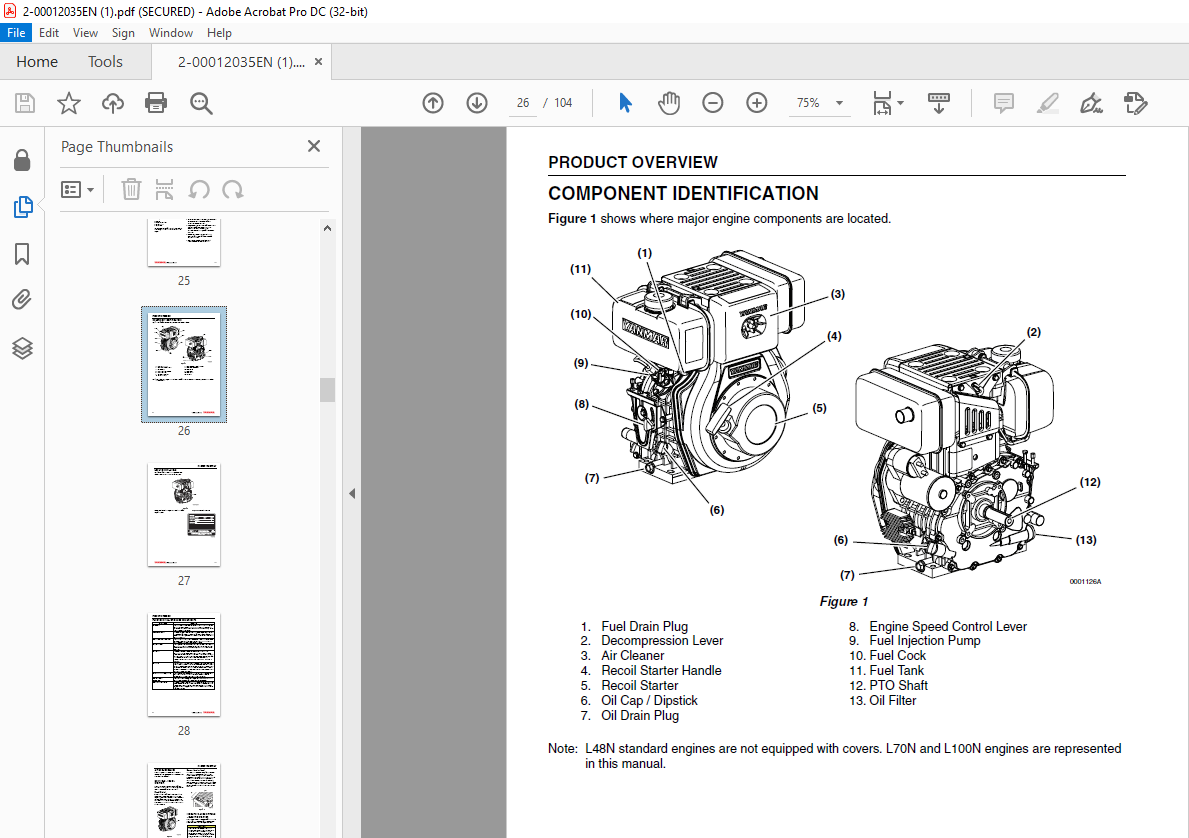Choose the Selection arrow tool
This screenshot has width=1189, height=838.
(x=625, y=103)
